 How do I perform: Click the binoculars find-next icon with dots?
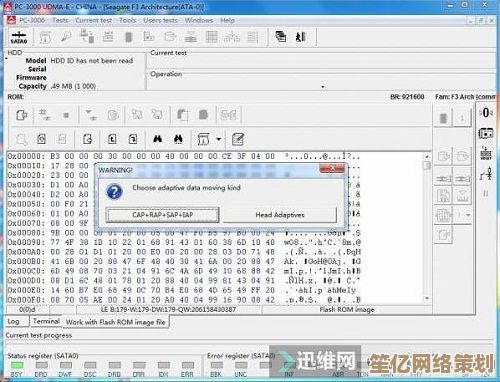tap(178, 139)
